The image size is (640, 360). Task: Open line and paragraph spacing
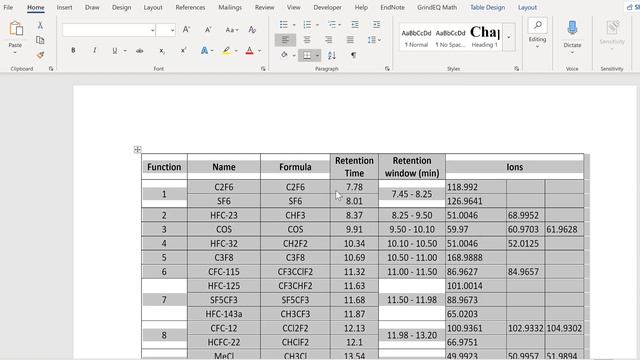coord(373,40)
